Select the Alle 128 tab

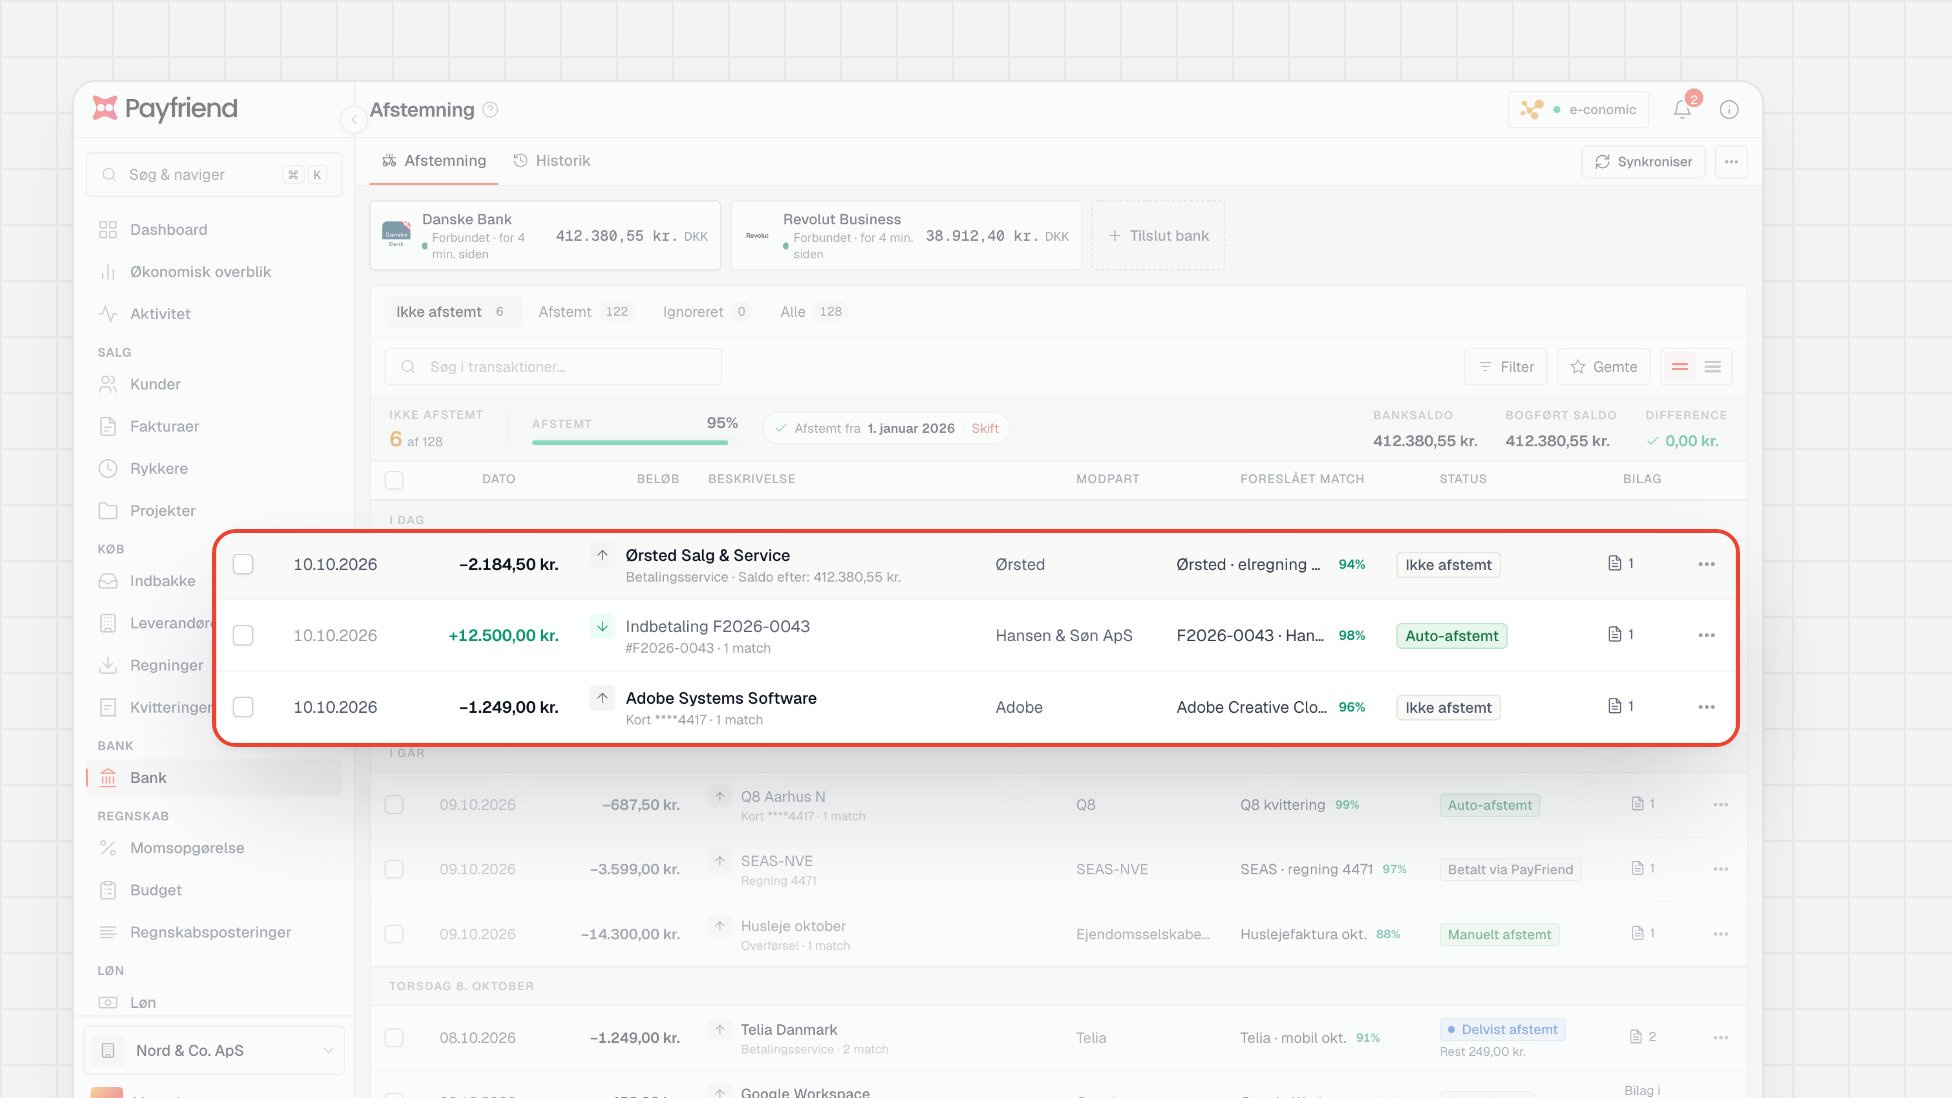tap(813, 312)
